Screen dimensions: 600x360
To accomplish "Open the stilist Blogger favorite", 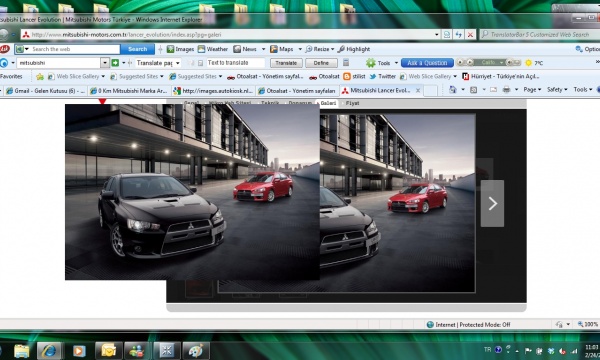I will click(354, 77).
